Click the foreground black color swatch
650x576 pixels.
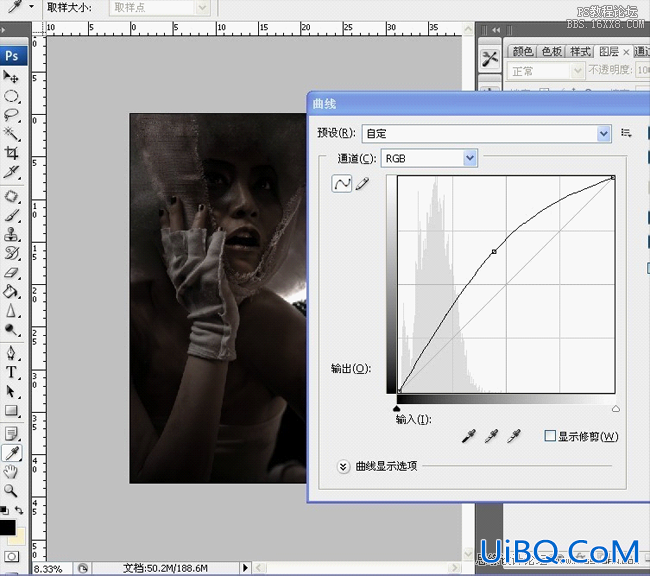pos(7,527)
